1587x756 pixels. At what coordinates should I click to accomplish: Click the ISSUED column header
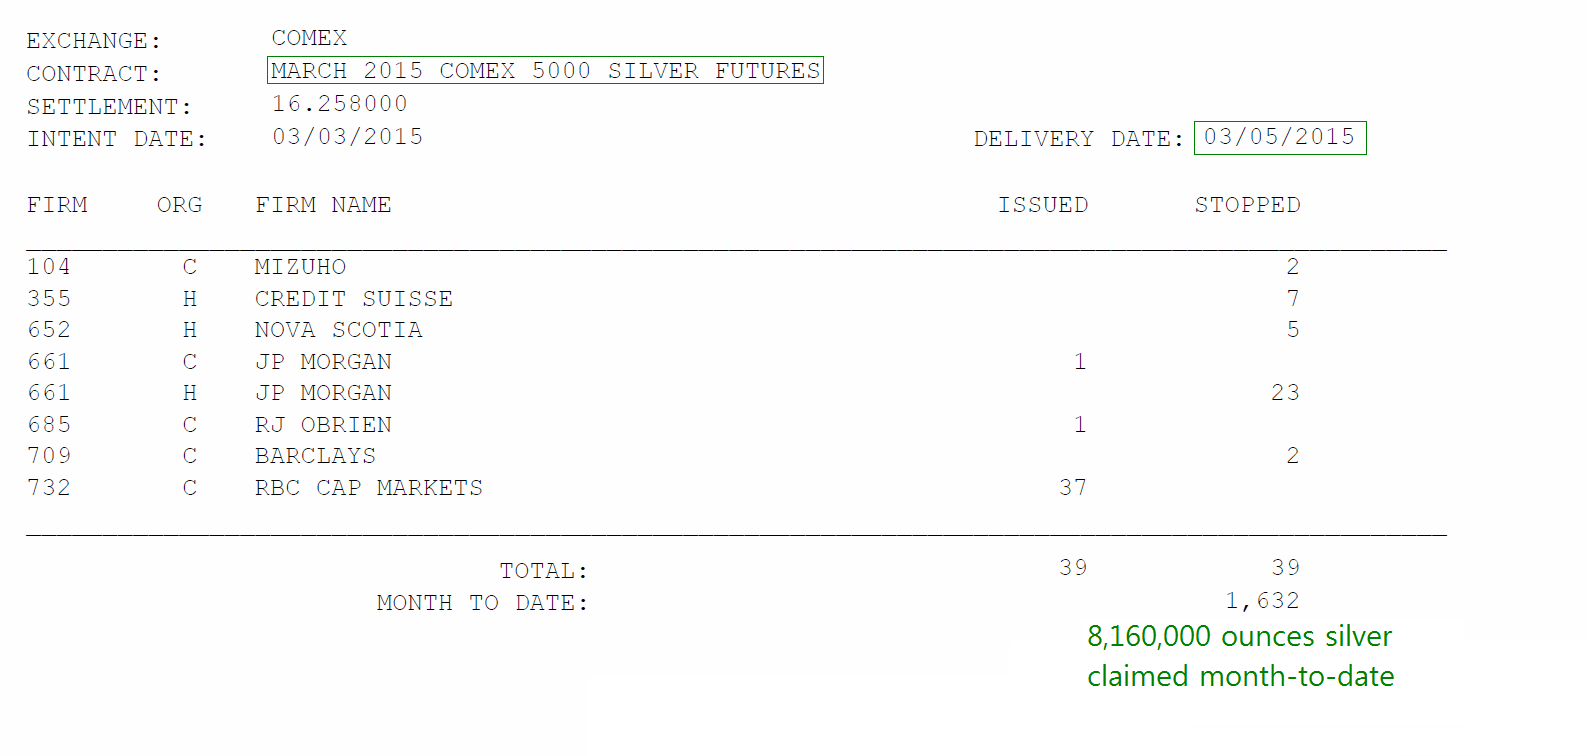point(1043,205)
